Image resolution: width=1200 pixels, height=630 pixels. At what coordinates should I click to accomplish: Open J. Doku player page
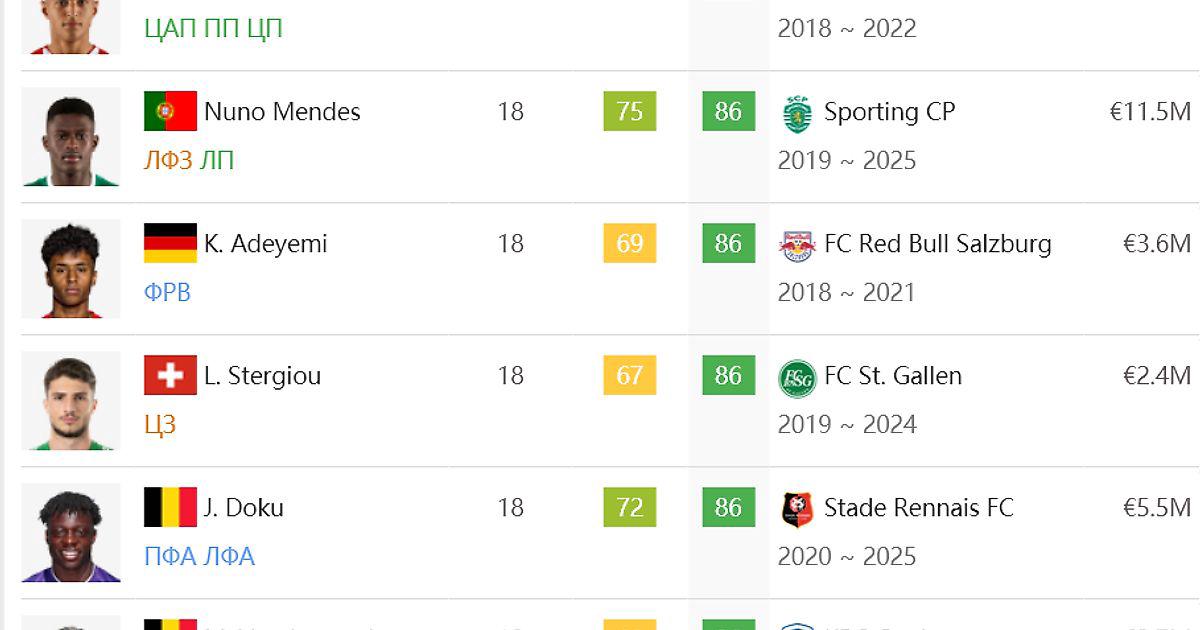point(243,507)
